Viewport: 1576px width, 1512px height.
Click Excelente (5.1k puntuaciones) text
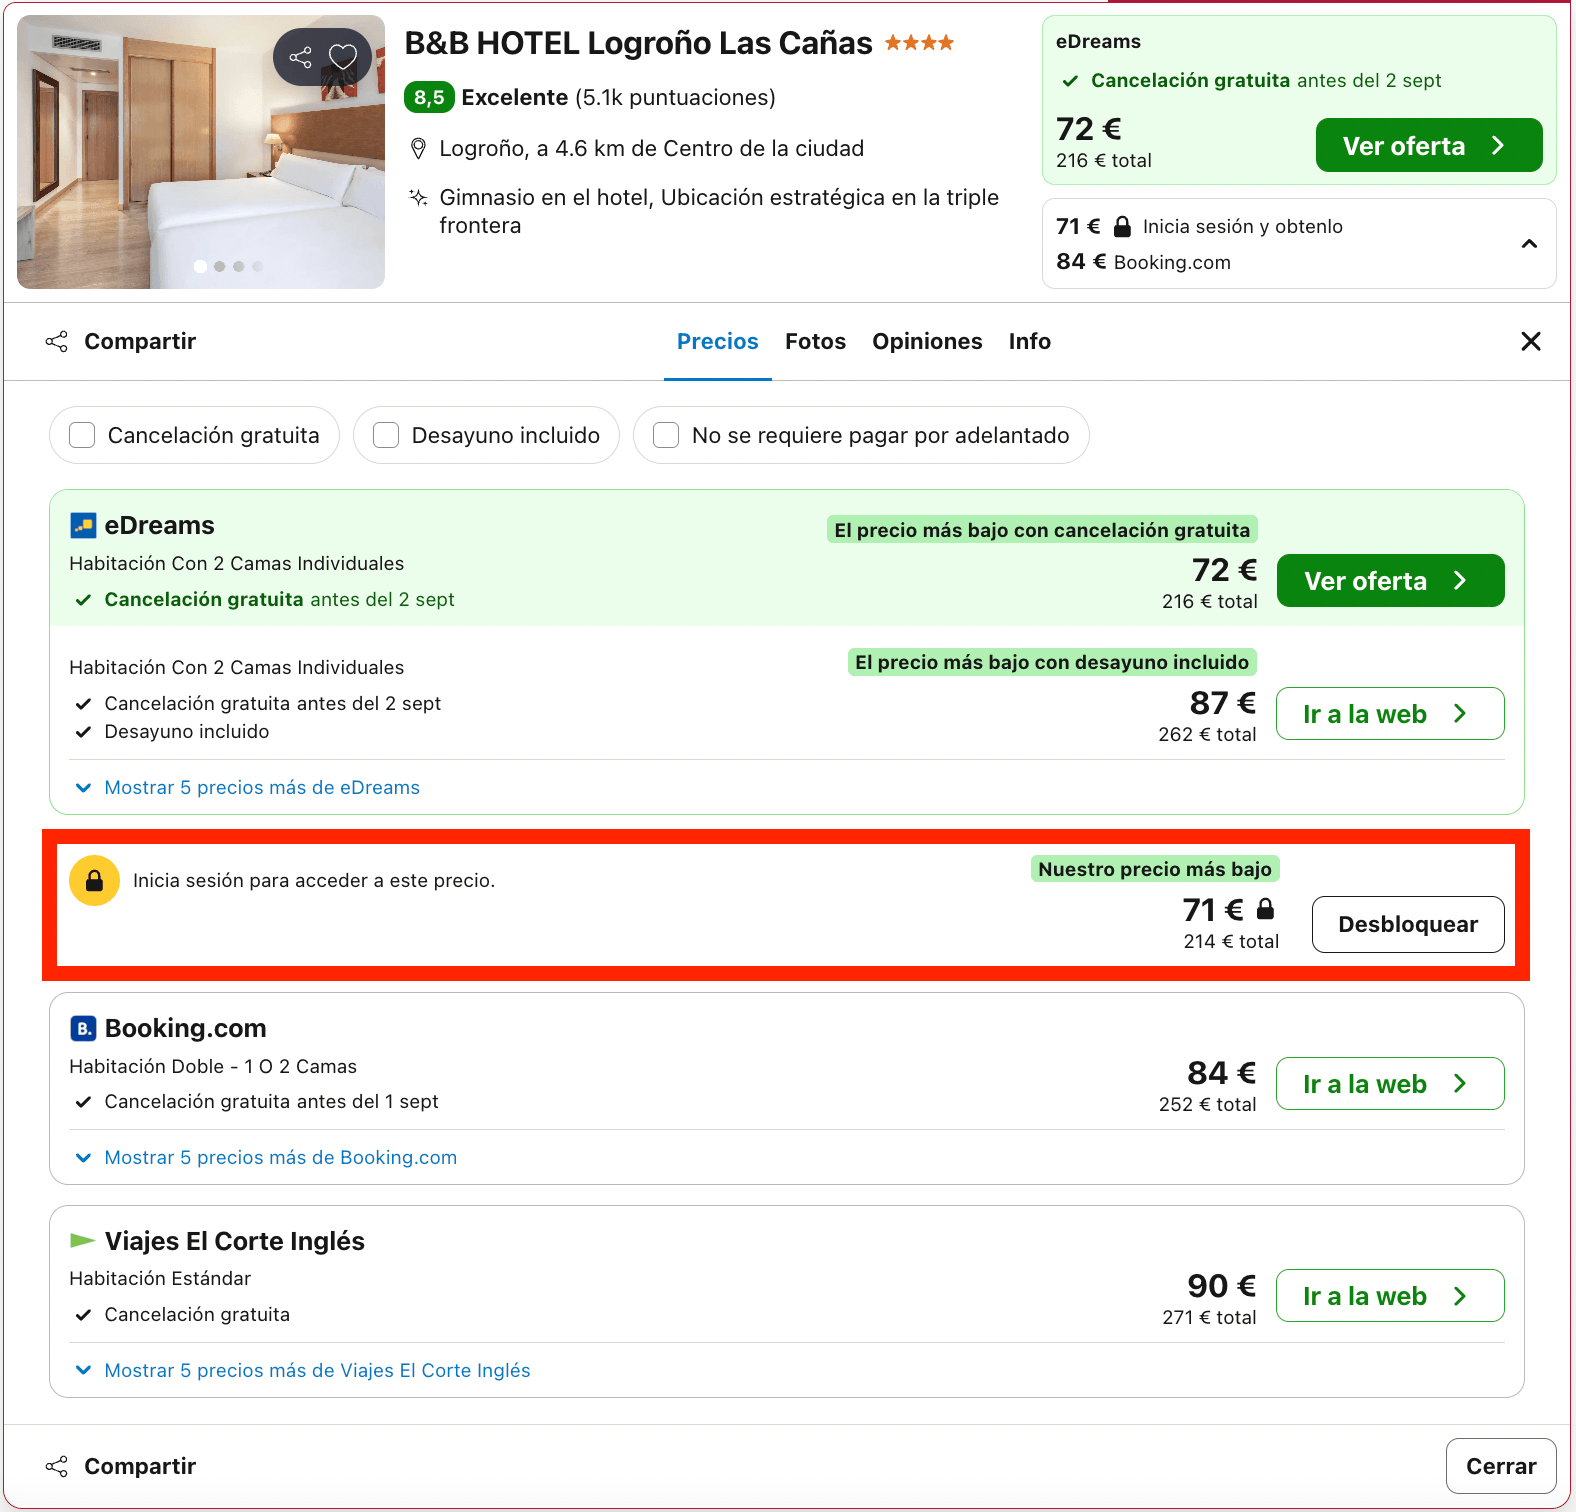click(x=618, y=98)
